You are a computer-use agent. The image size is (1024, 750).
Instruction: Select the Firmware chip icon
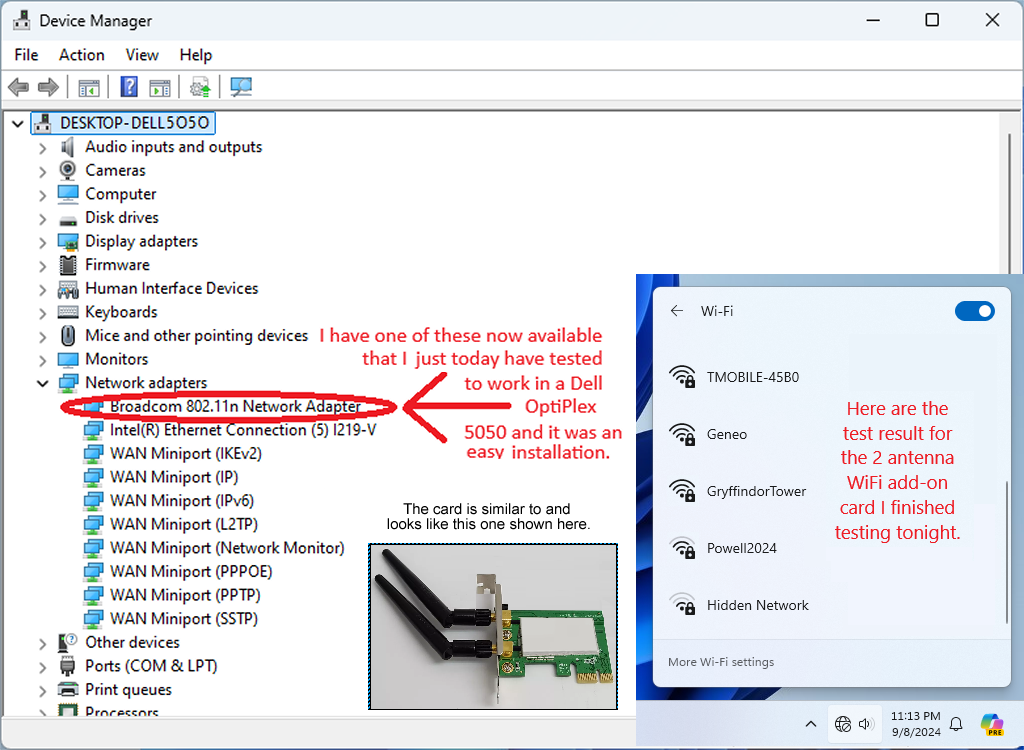tap(68, 265)
